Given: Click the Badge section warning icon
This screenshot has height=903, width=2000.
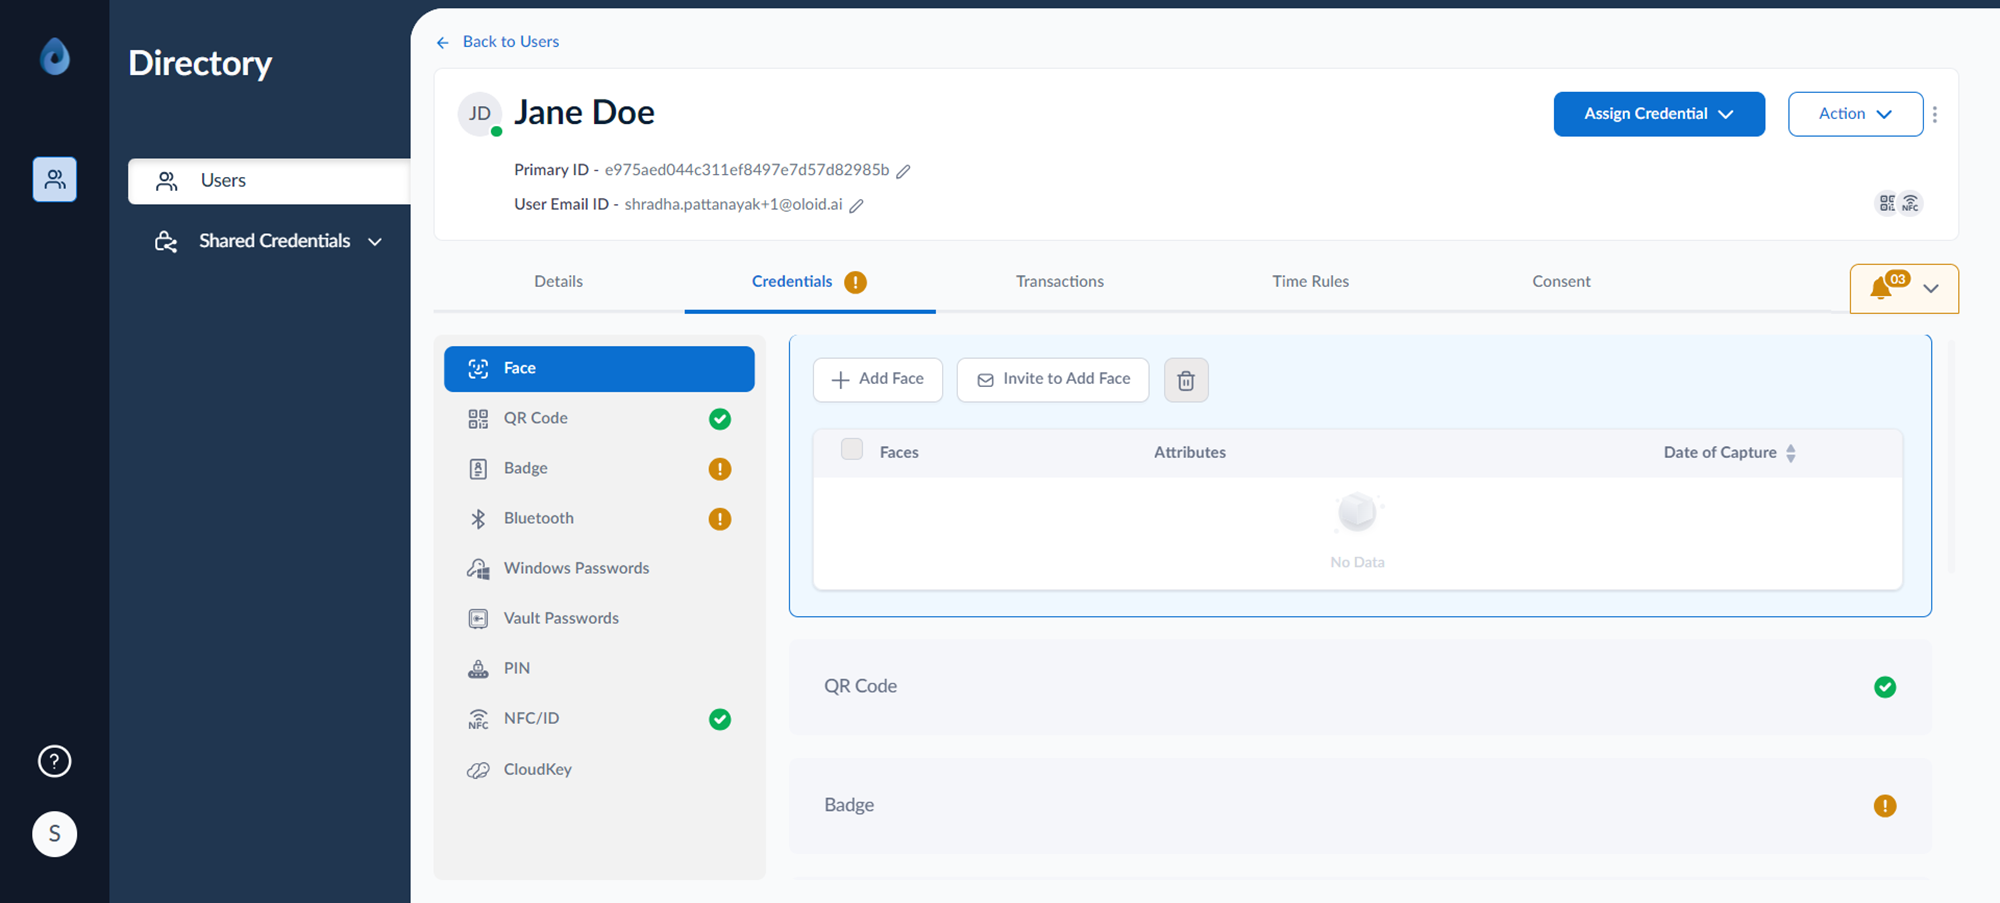Looking at the screenshot, I should point(1885,806).
